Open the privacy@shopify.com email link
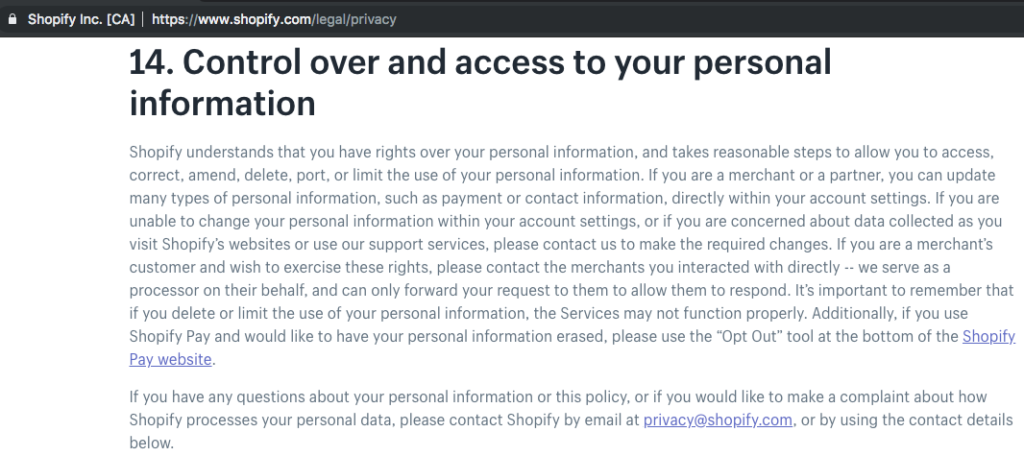The width and height of the screenshot is (1024, 456). [x=718, y=419]
